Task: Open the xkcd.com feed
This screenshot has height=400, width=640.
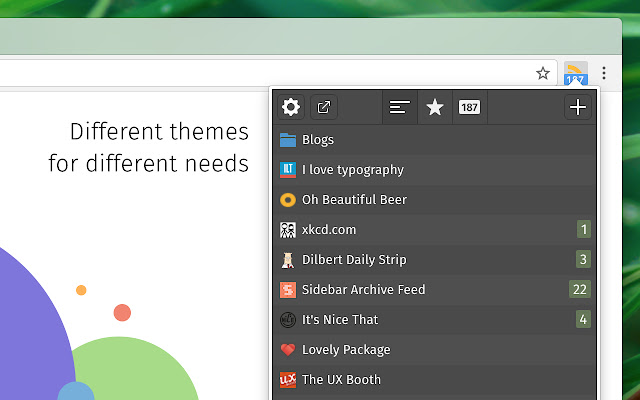Action: tap(329, 230)
